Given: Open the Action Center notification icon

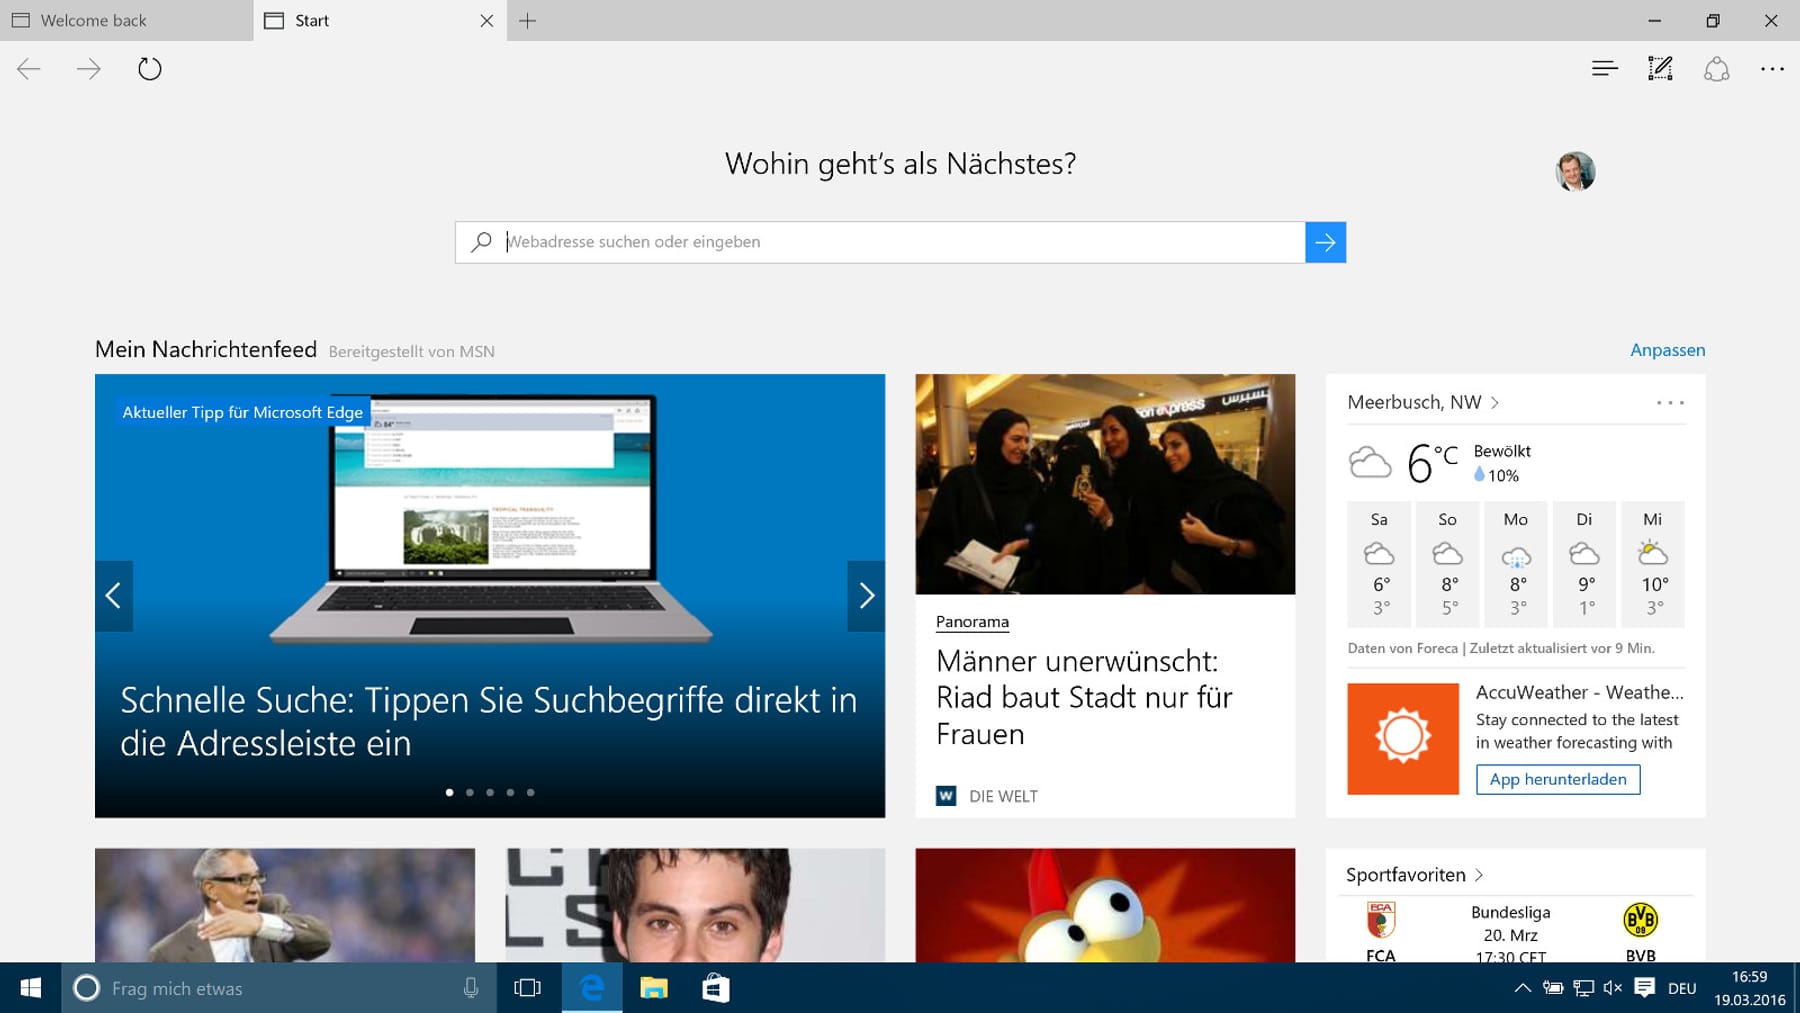Looking at the screenshot, I should tap(1644, 987).
